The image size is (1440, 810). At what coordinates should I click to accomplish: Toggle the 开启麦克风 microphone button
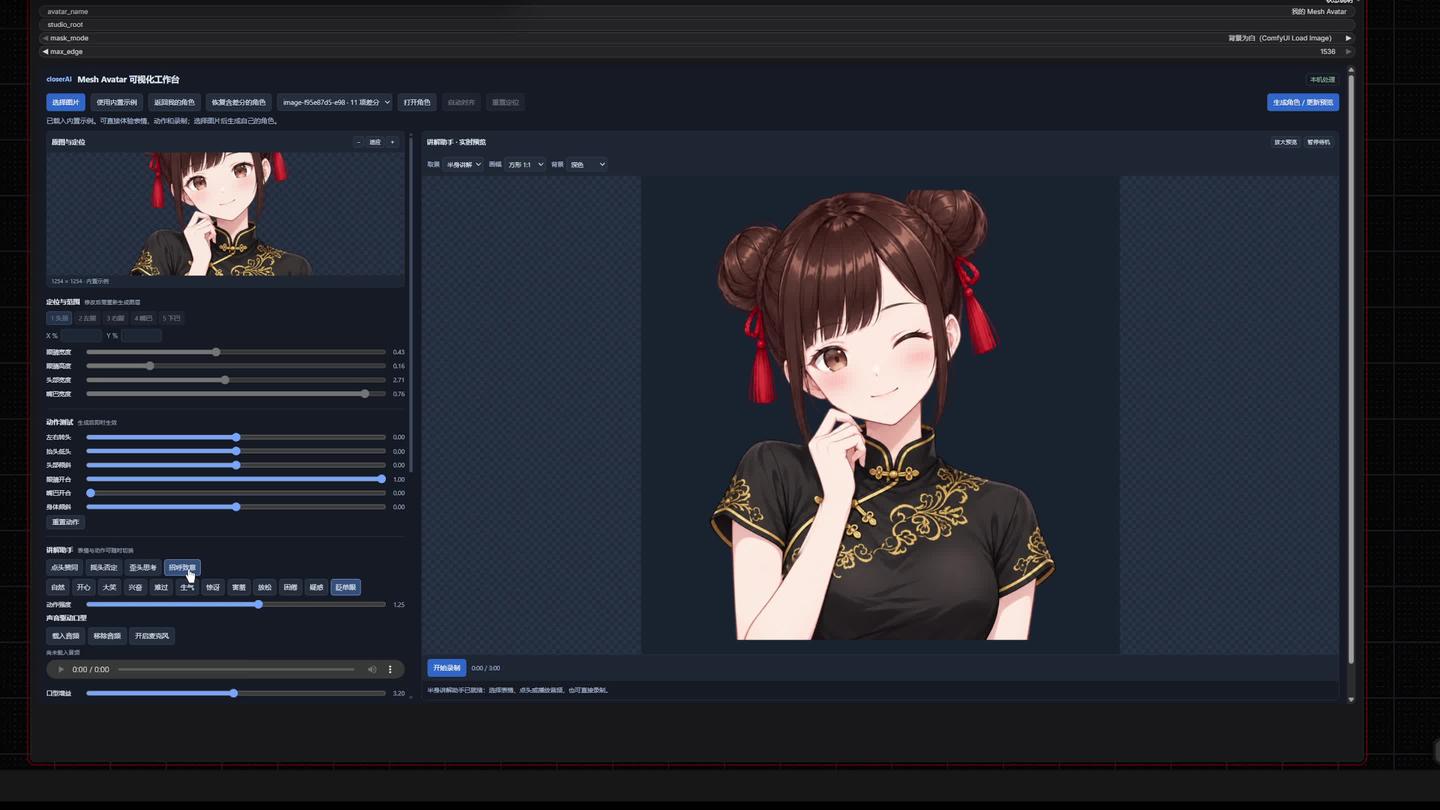152,636
